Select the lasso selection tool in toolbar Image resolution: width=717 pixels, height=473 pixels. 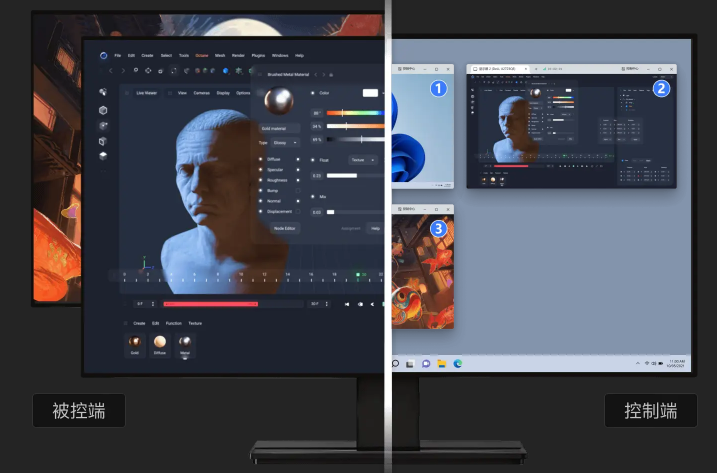point(136,70)
